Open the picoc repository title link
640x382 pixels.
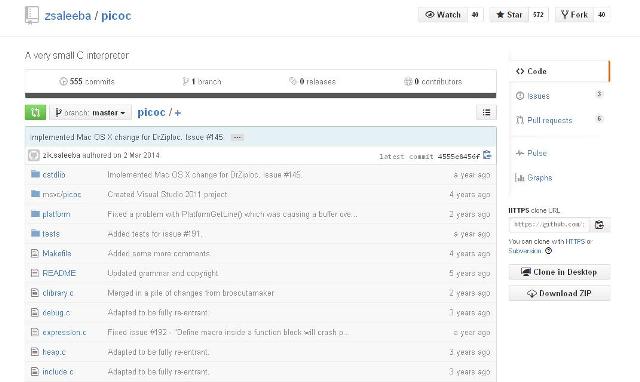(116, 16)
